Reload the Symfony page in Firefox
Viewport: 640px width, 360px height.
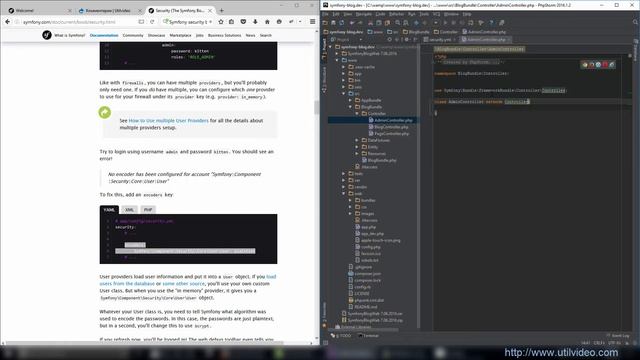click(152, 22)
